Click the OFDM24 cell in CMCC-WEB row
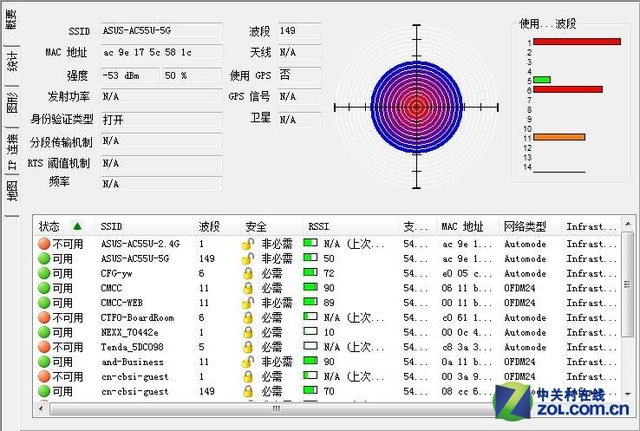640x431 pixels. tap(520, 303)
